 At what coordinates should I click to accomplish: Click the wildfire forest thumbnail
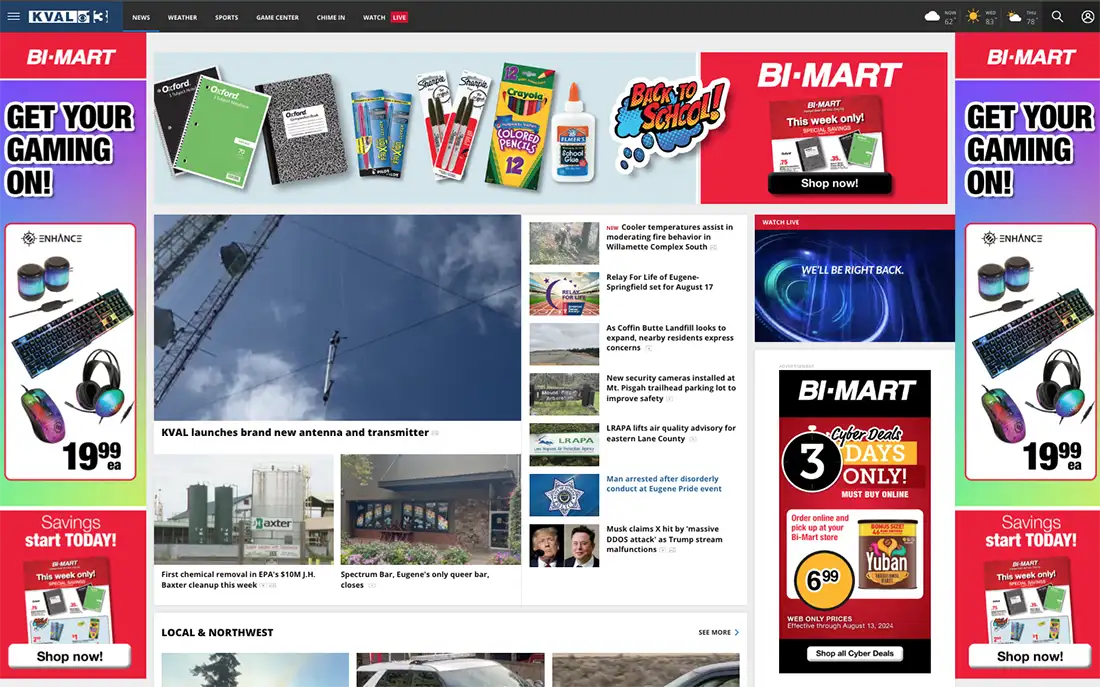tap(564, 244)
